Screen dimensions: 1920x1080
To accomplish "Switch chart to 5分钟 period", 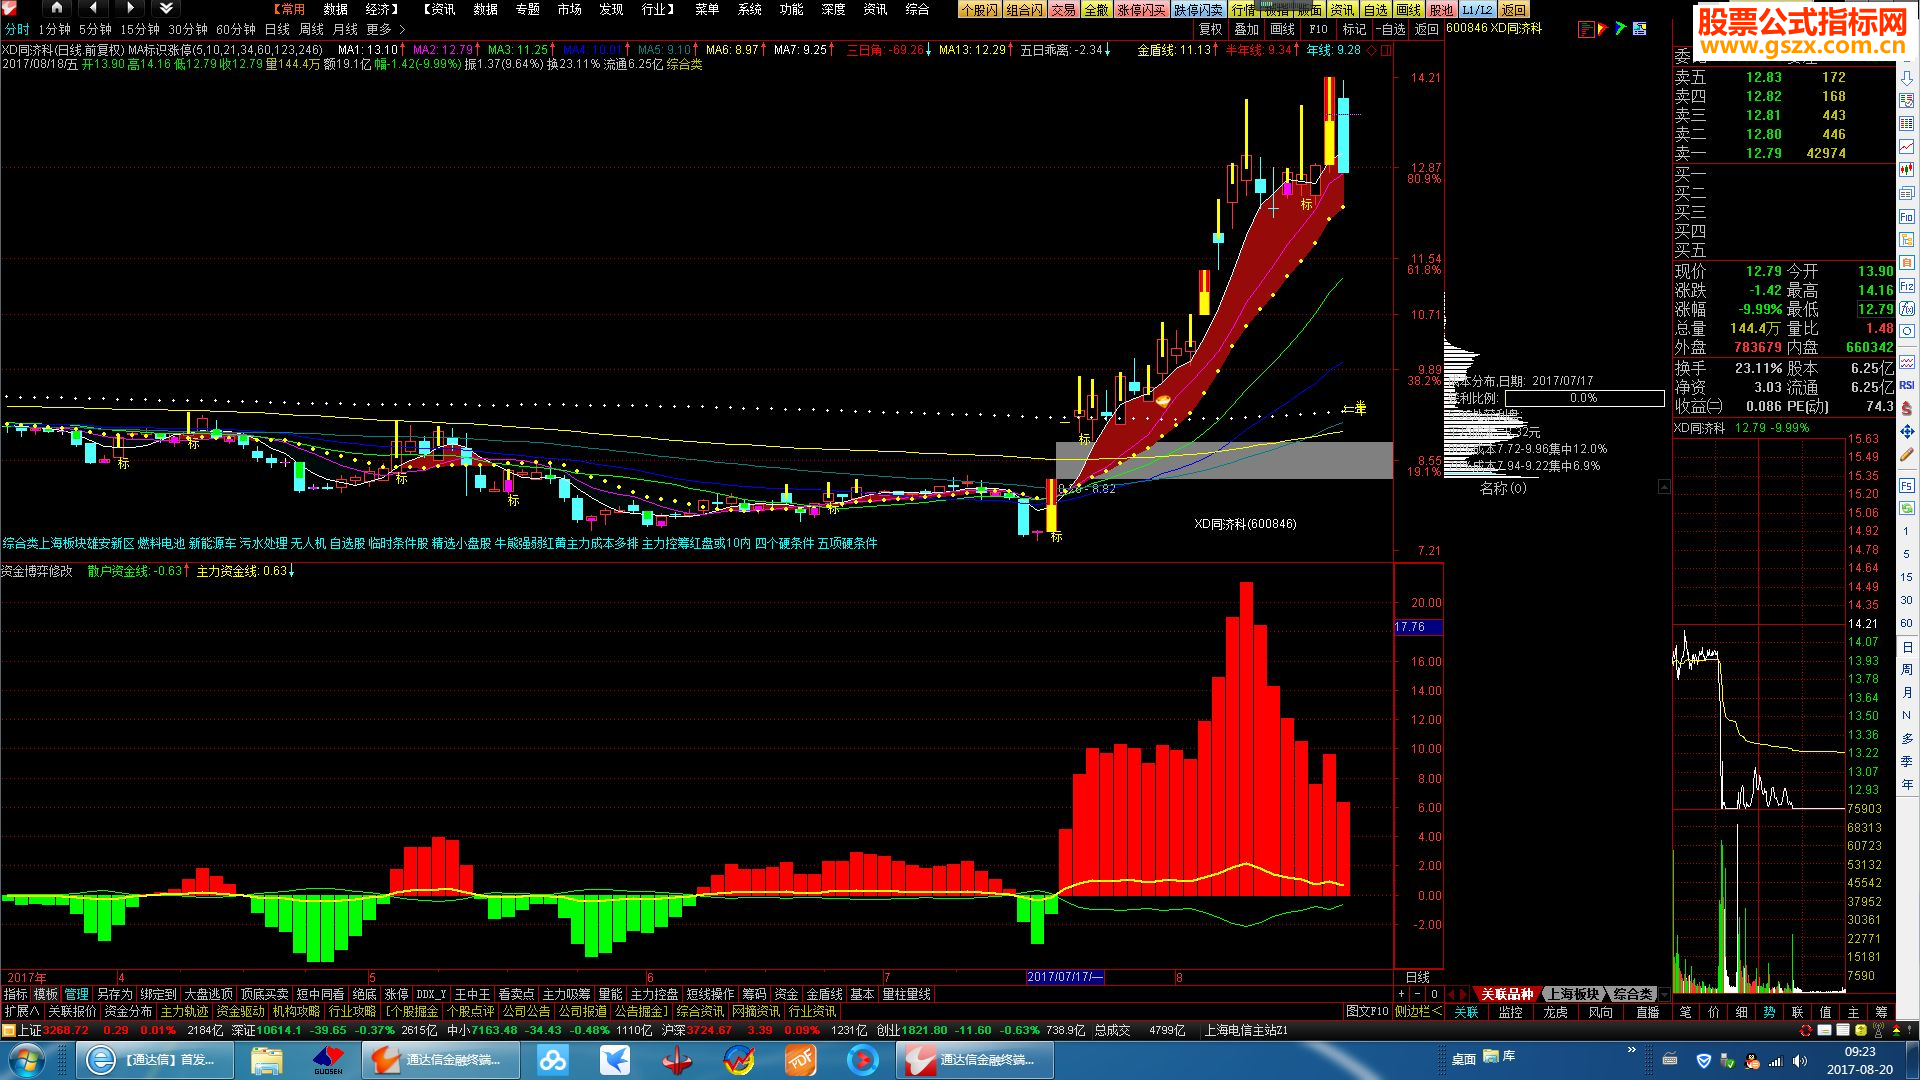I will pyautogui.click(x=96, y=30).
